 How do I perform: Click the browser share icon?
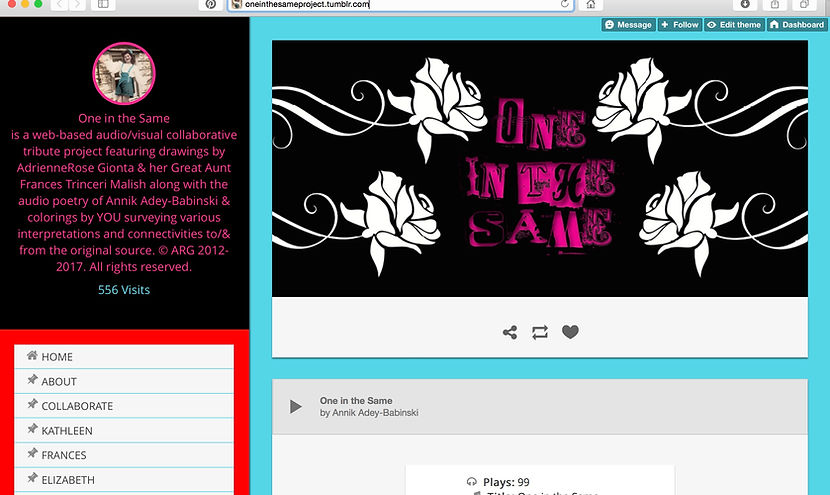774,4
